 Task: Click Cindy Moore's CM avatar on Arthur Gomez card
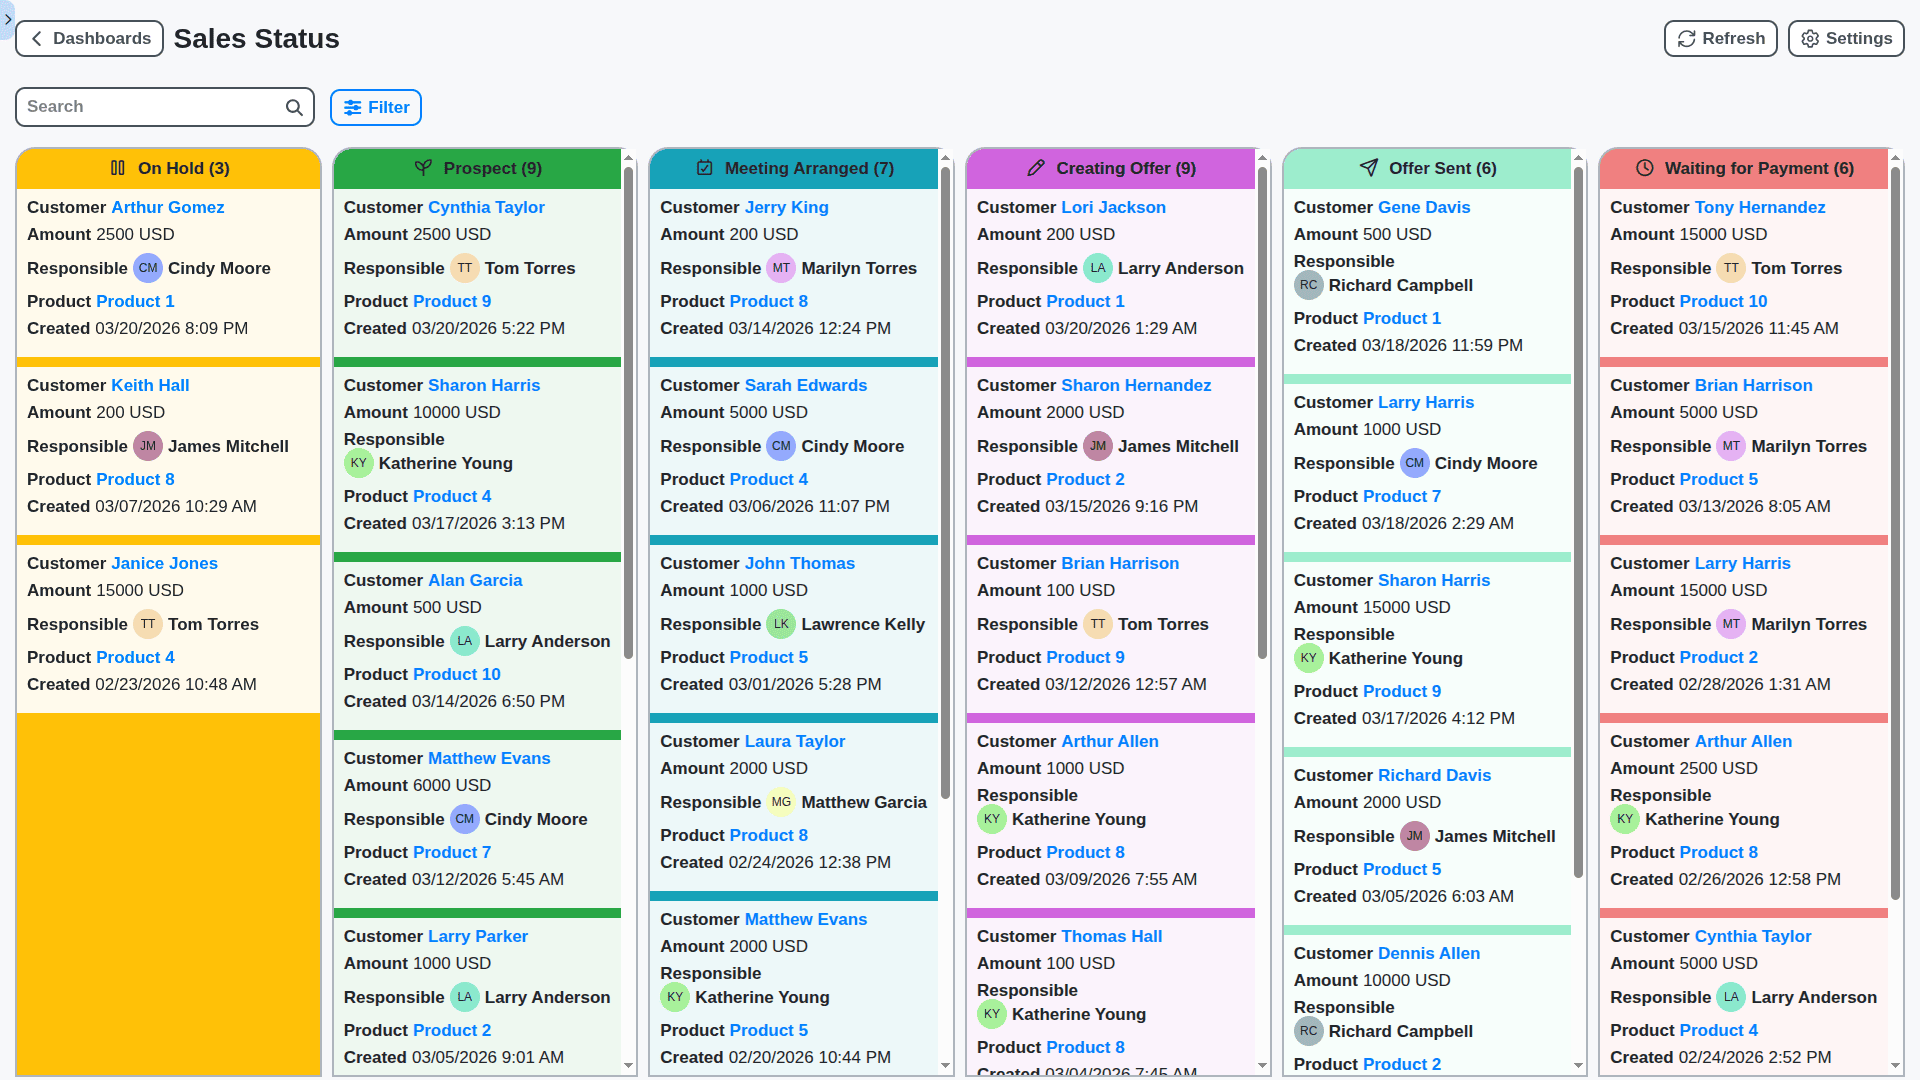148,268
